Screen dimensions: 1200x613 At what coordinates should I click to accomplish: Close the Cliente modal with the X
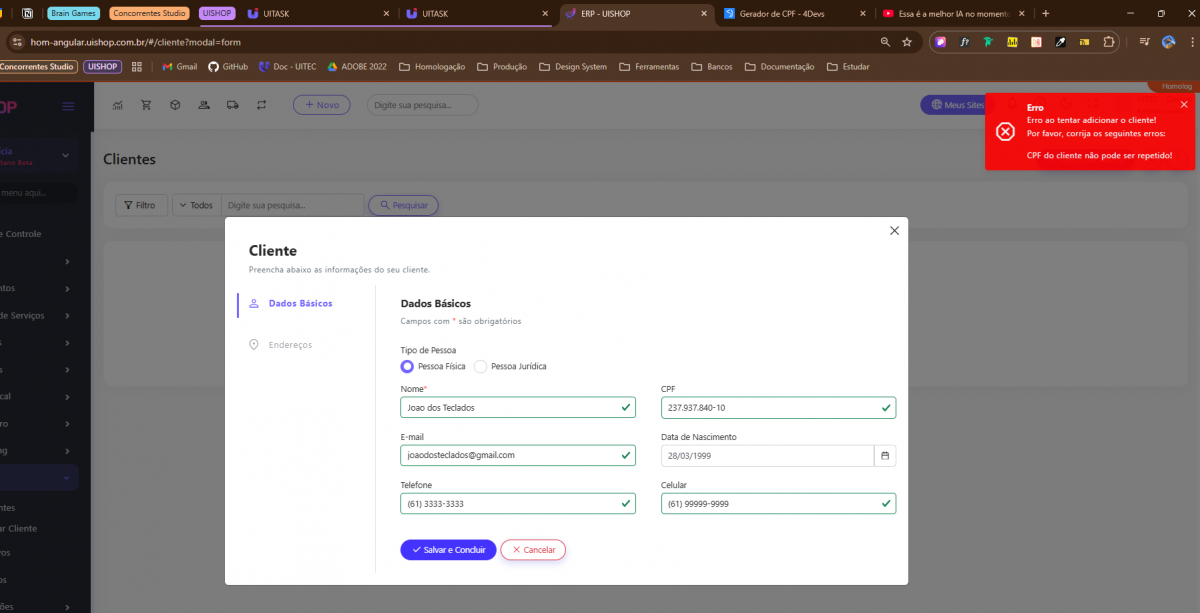tap(894, 231)
